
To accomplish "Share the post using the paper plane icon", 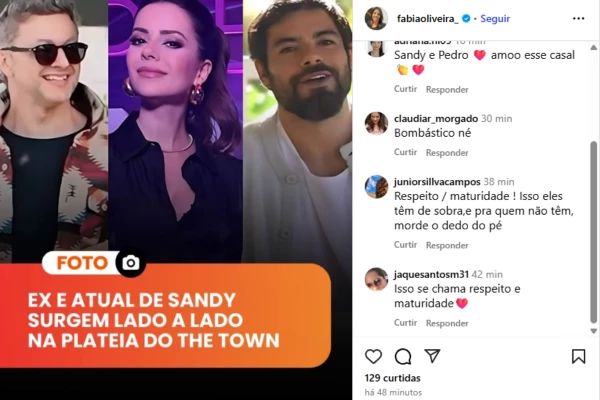I will pos(432,356).
